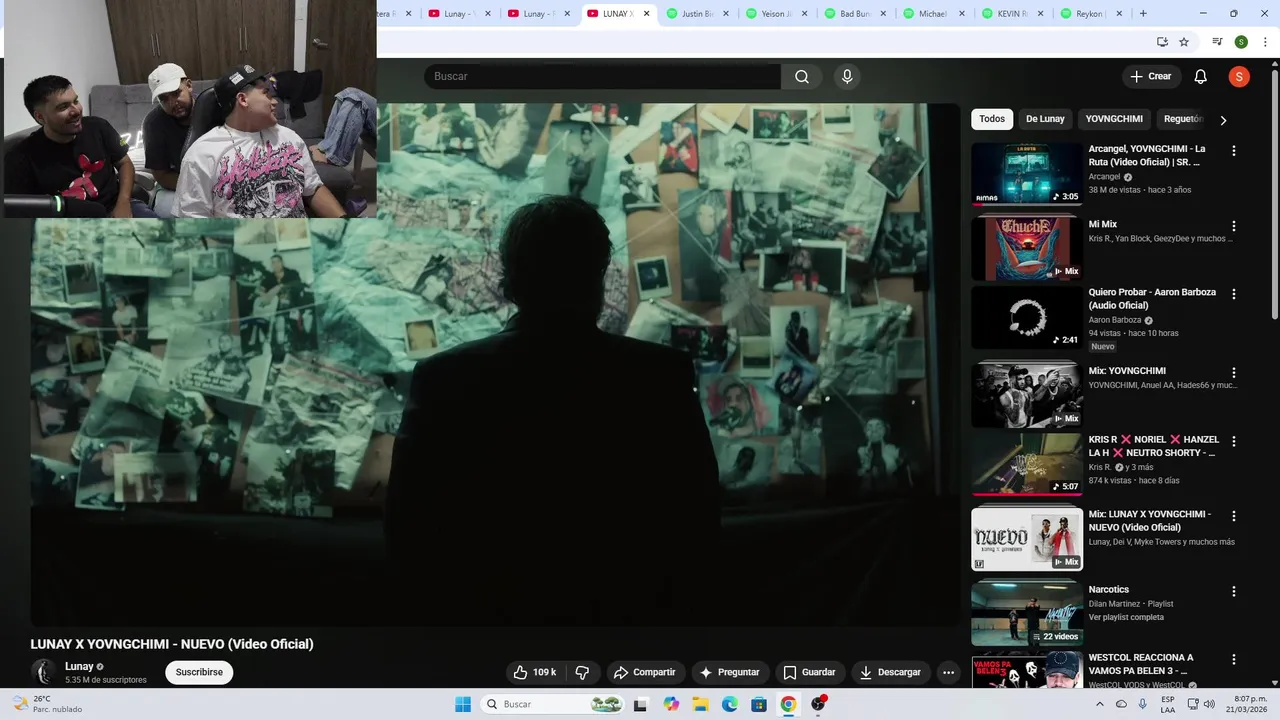
Task: Show hidden system tray icons
Action: (1100, 704)
